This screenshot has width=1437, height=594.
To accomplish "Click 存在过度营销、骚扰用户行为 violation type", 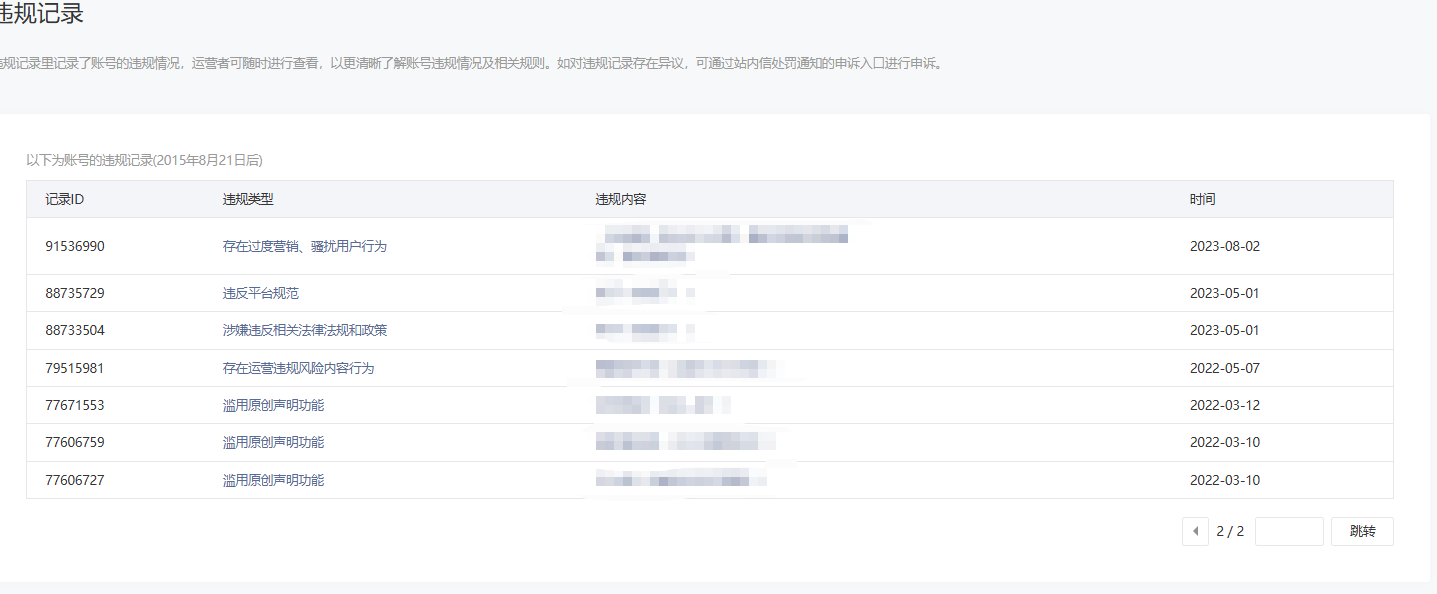I will pos(304,246).
